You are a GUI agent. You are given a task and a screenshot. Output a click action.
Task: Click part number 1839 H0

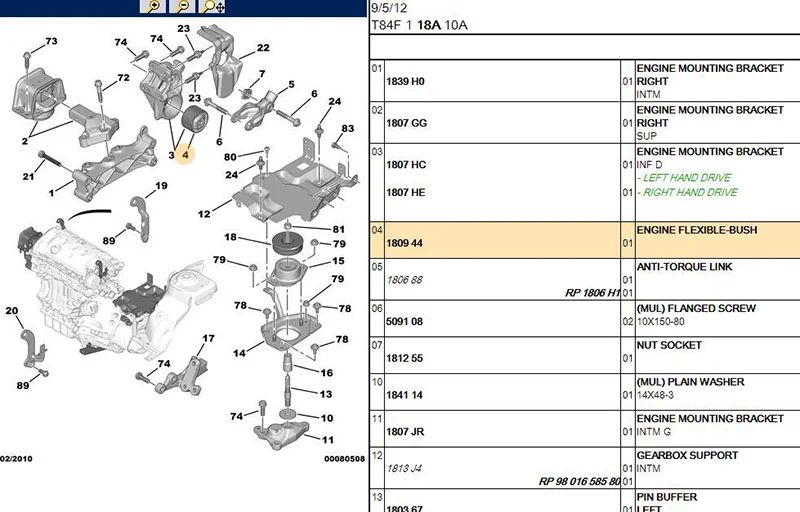(405, 82)
